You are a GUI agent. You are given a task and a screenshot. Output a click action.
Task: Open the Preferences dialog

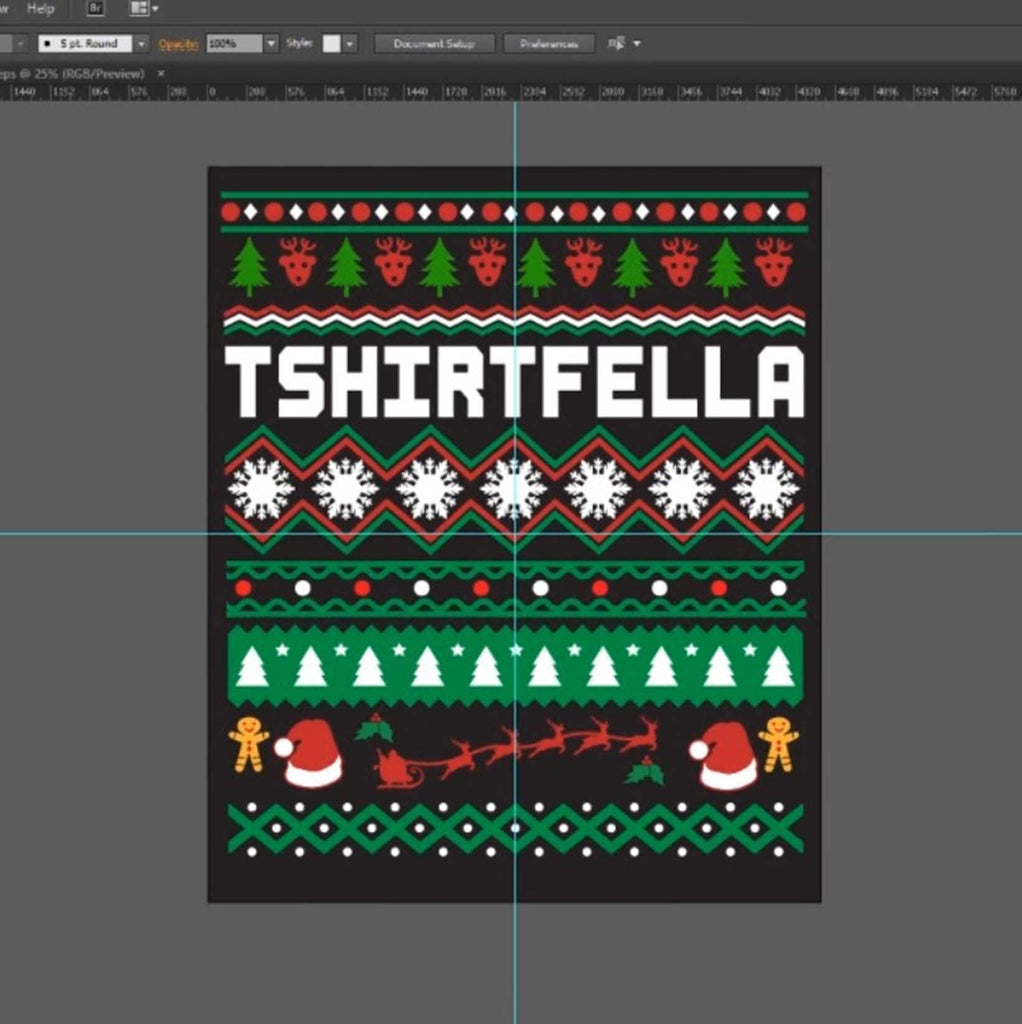[x=549, y=44]
